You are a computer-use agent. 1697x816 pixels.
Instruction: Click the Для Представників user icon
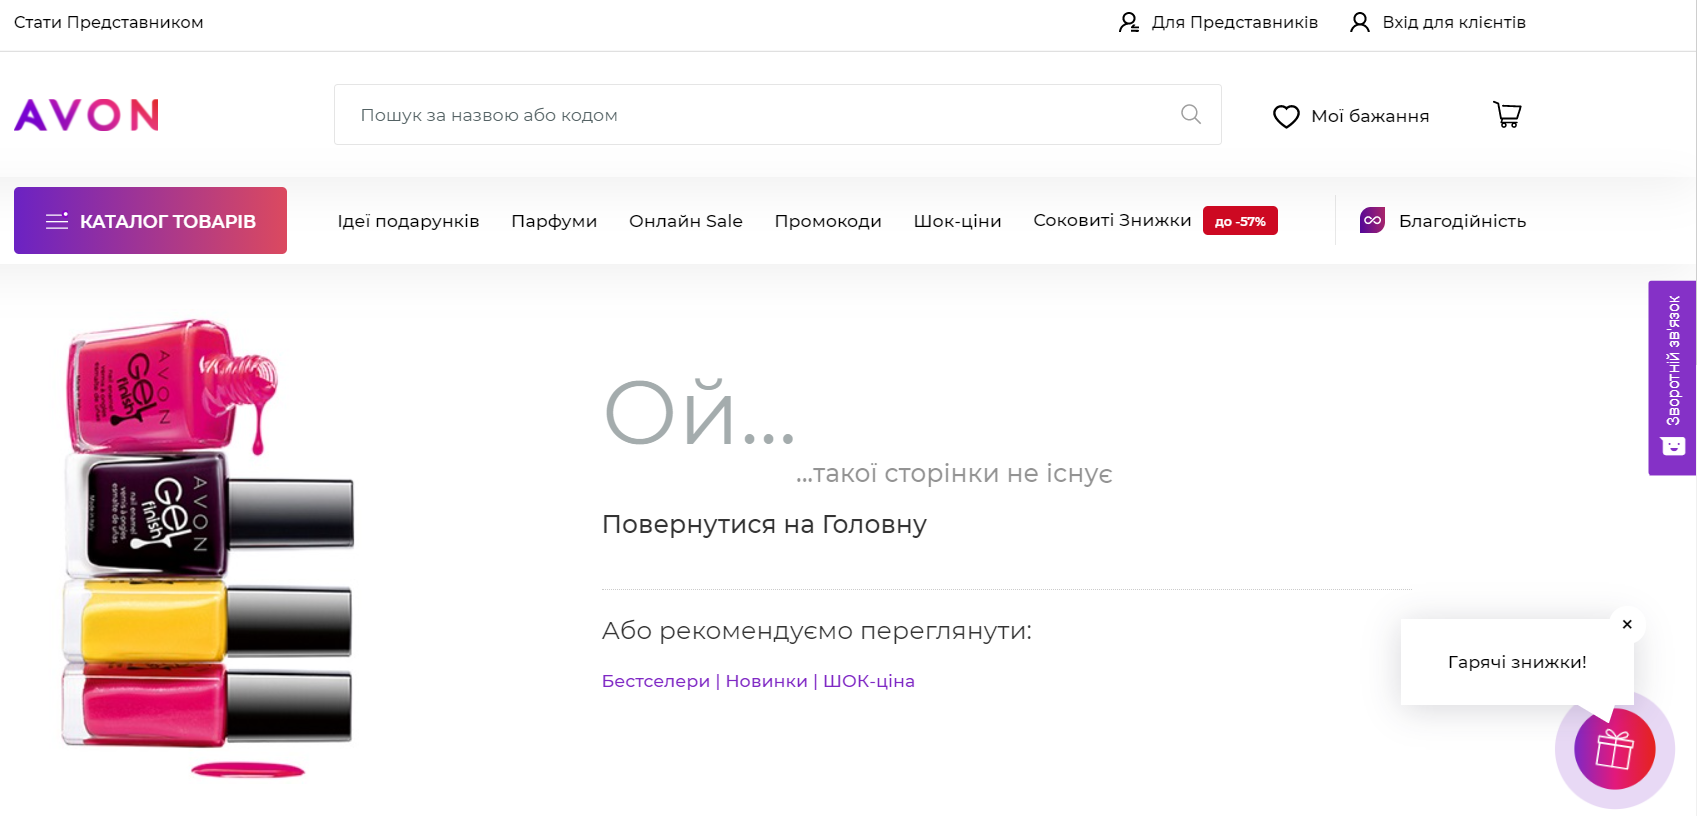[1129, 22]
